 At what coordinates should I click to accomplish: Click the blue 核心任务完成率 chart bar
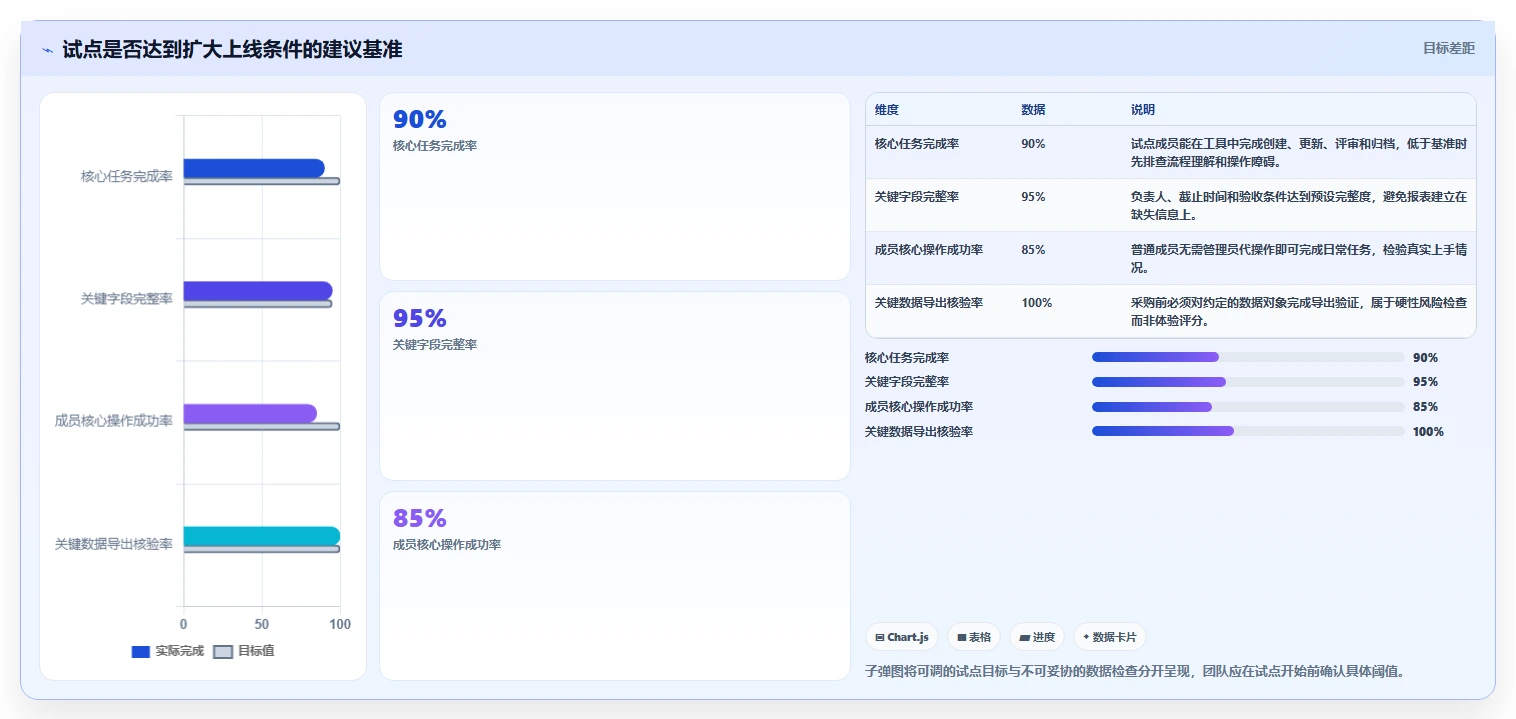pyautogui.click(x=254, y=168)
